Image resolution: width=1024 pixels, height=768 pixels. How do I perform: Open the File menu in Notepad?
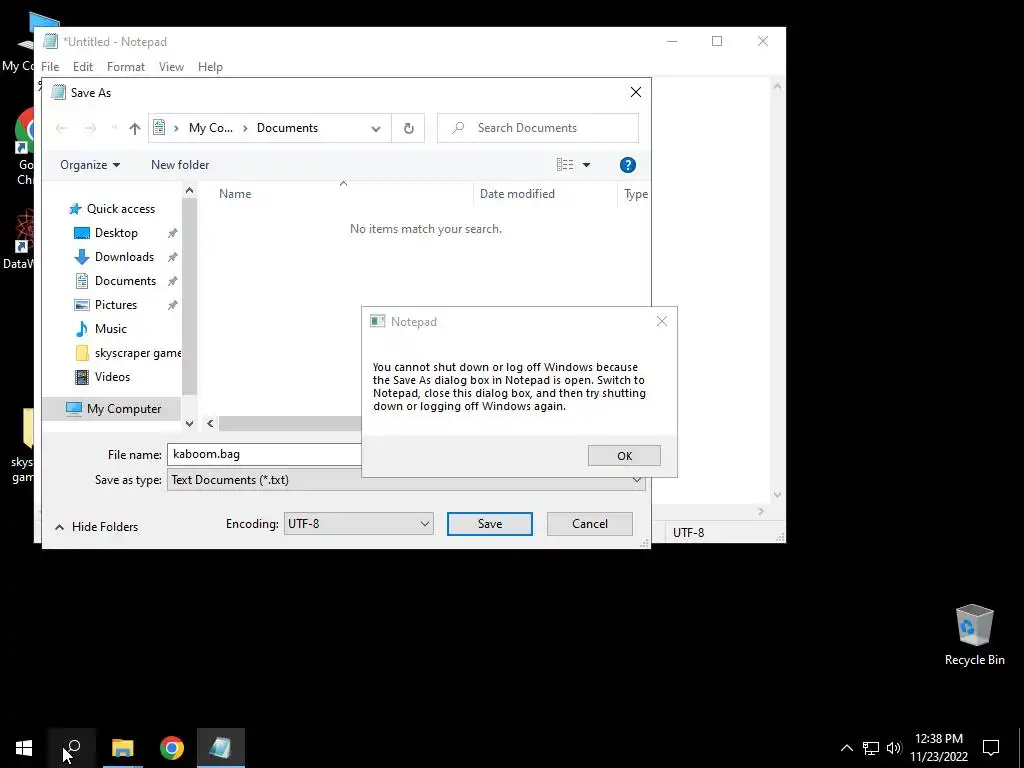pyautogui.click(x=50, y=67)
